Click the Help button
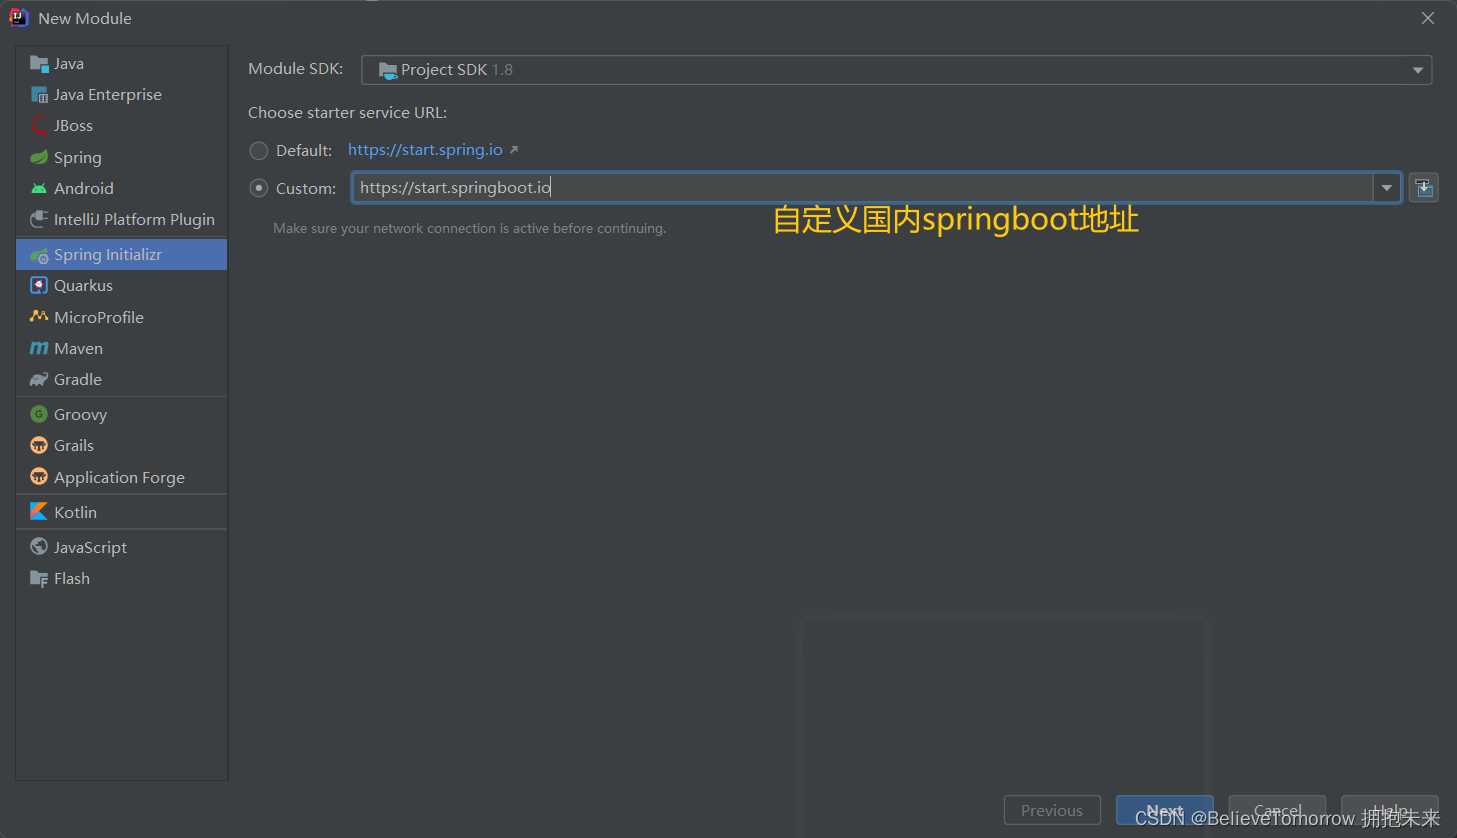Image resolution: width=1457 pixels, height=838 pixels. click(x=1390, y=810)
